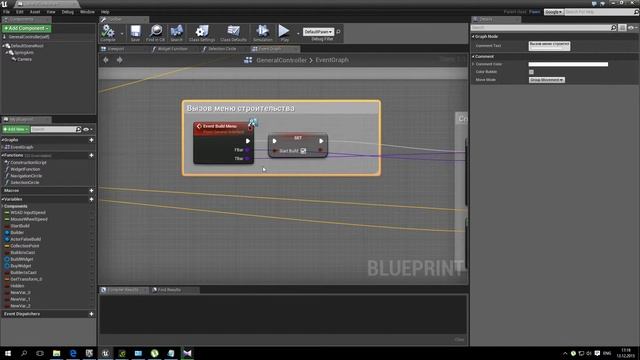Select the Builder variable
This screenshot has height=360, width=640.
[17, 233]
